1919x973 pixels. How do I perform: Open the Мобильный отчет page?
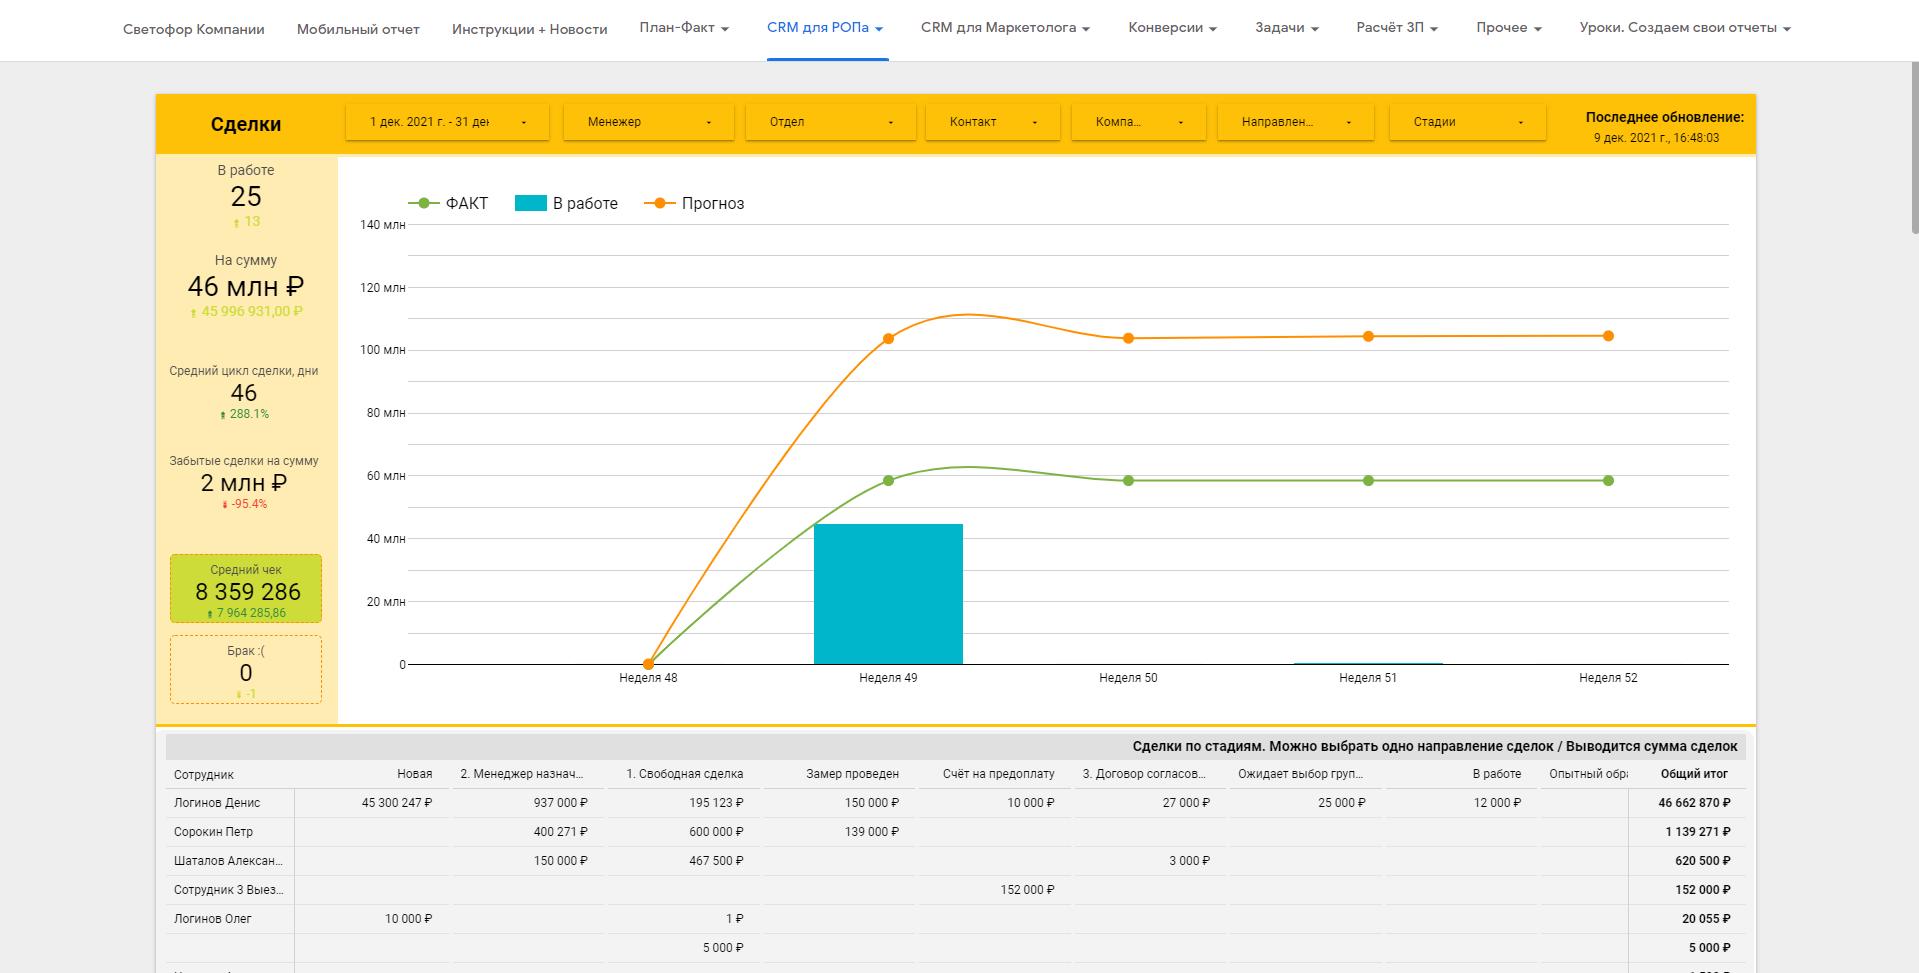pos(358,29)
